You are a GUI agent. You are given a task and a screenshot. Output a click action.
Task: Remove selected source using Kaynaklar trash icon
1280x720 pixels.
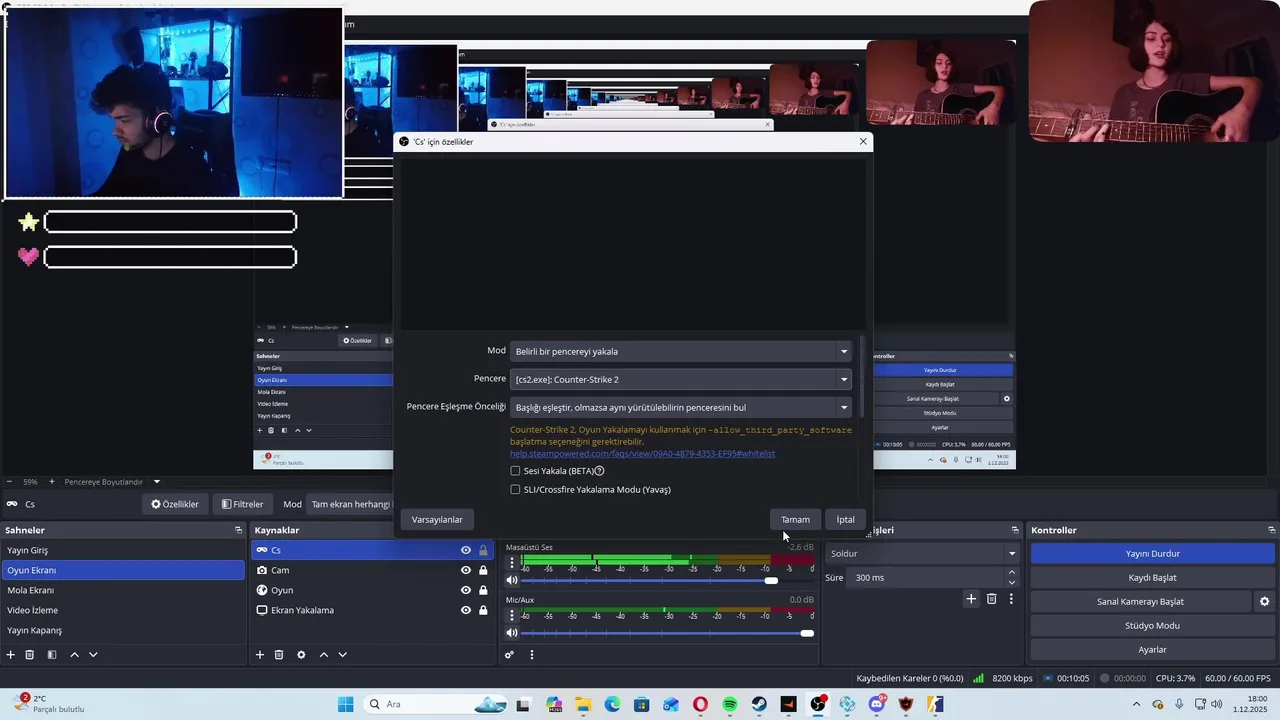tap(279, 654)
